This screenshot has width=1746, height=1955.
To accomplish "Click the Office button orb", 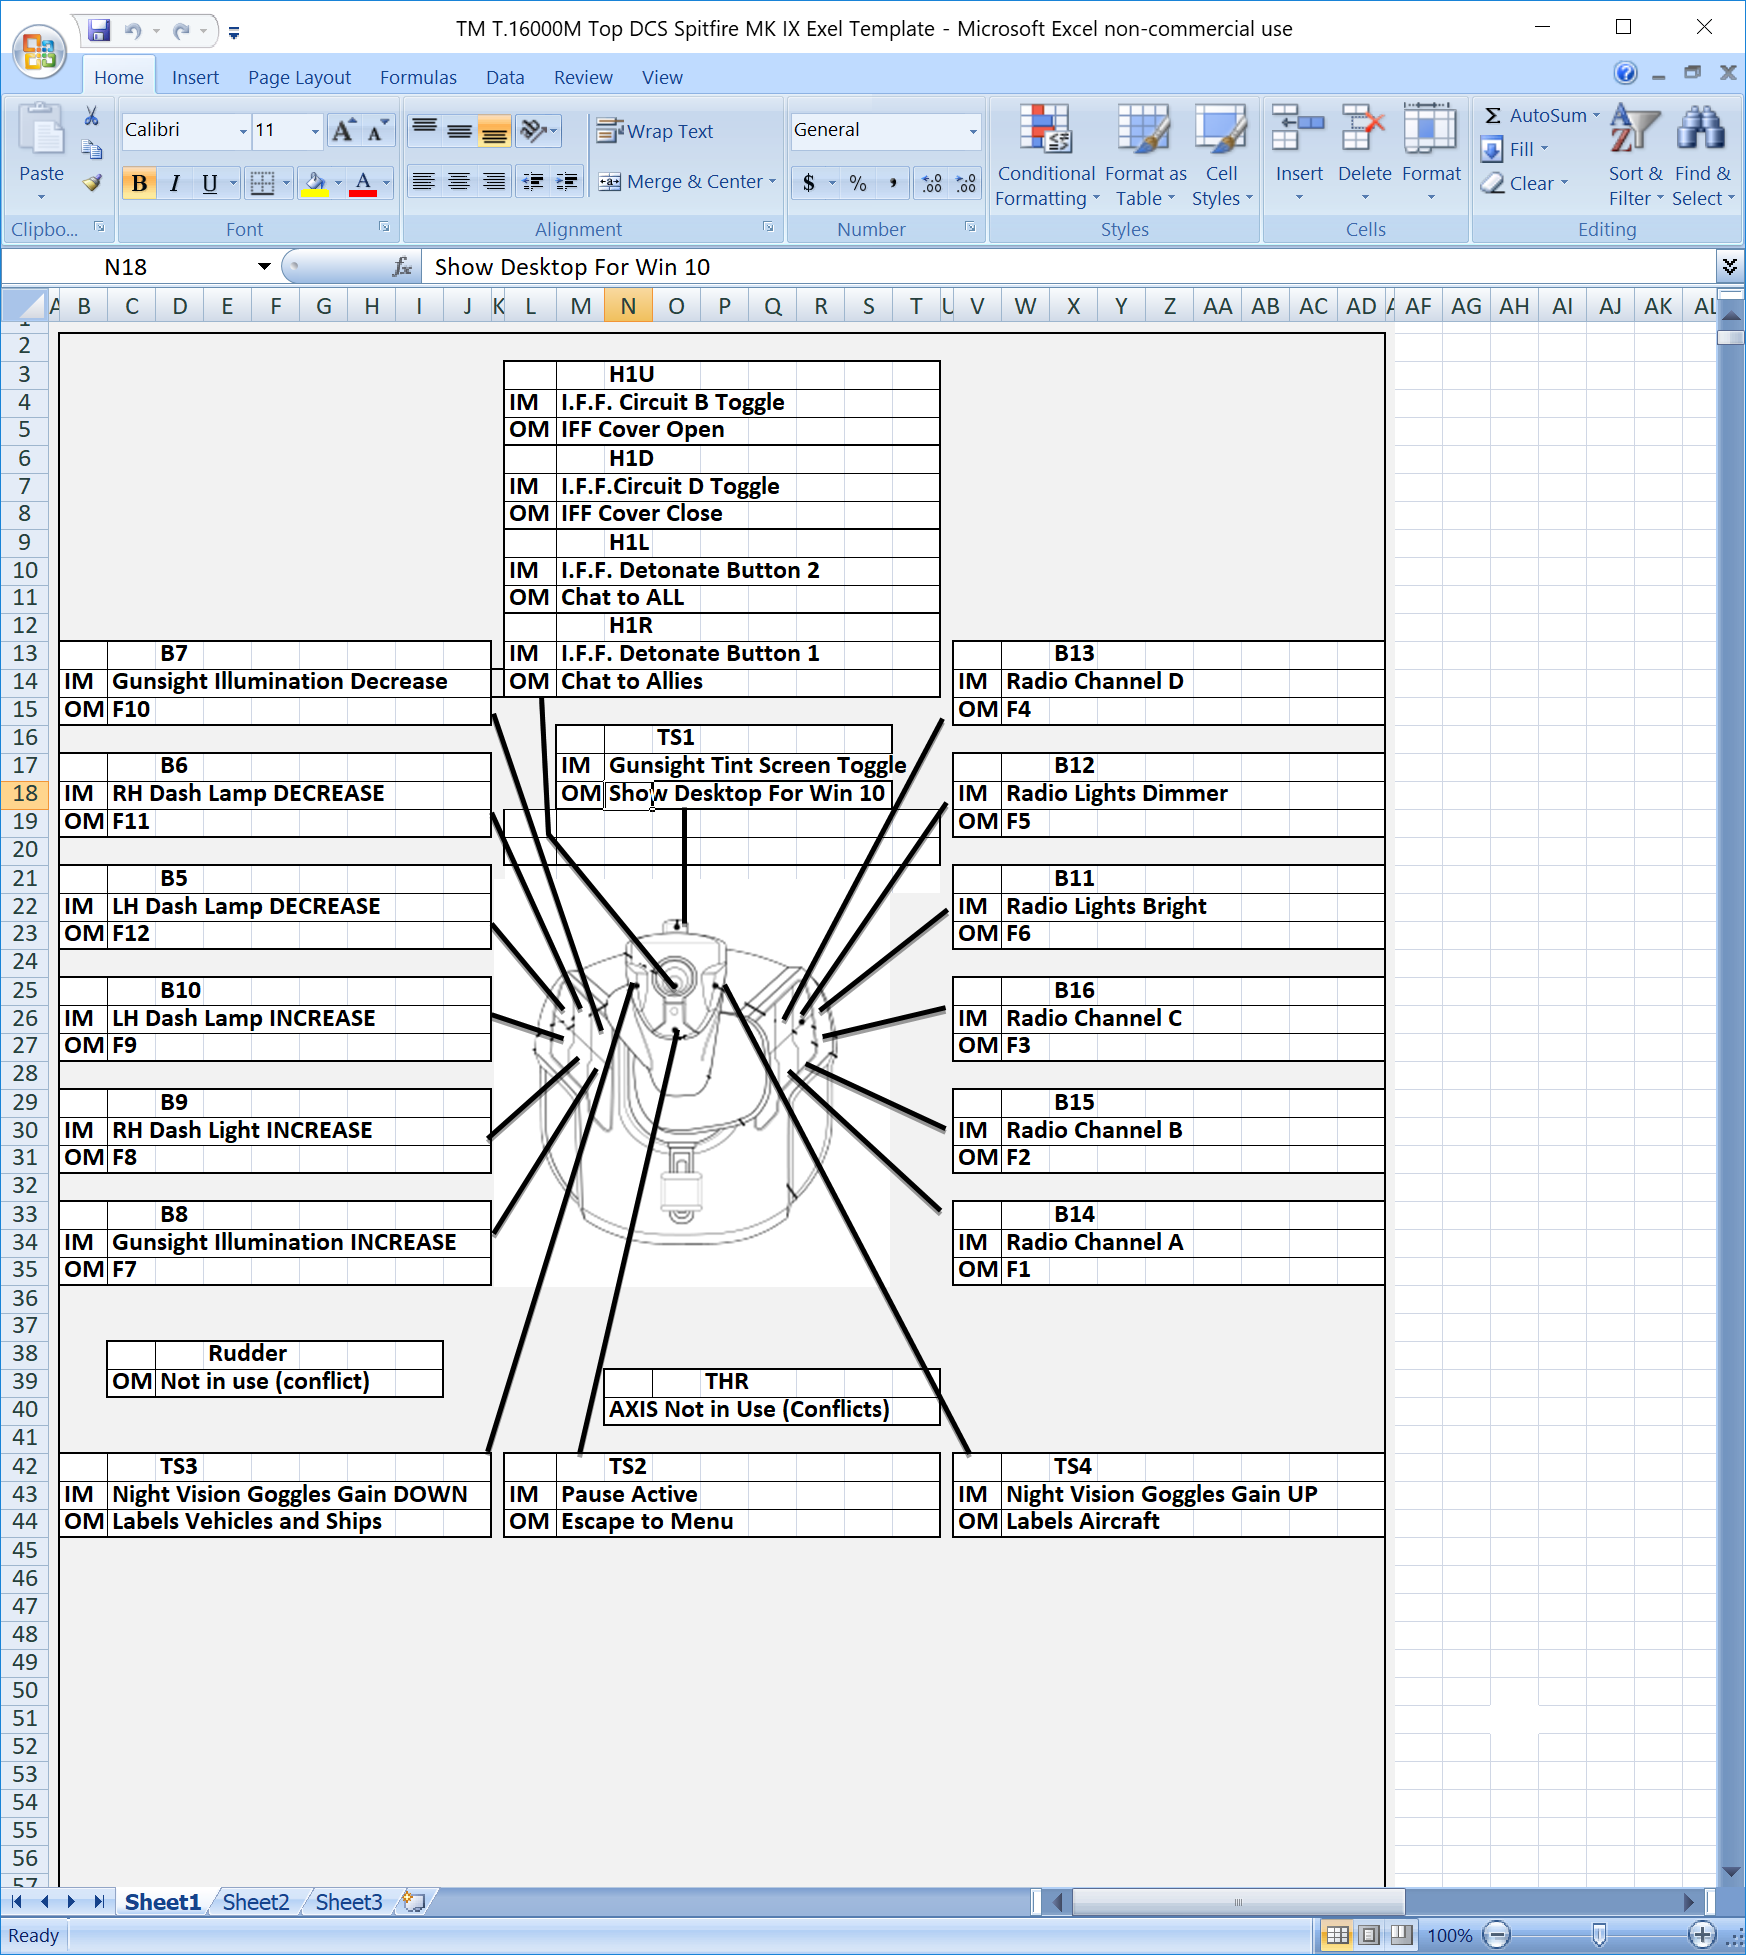I will click(x=39, y=50).
